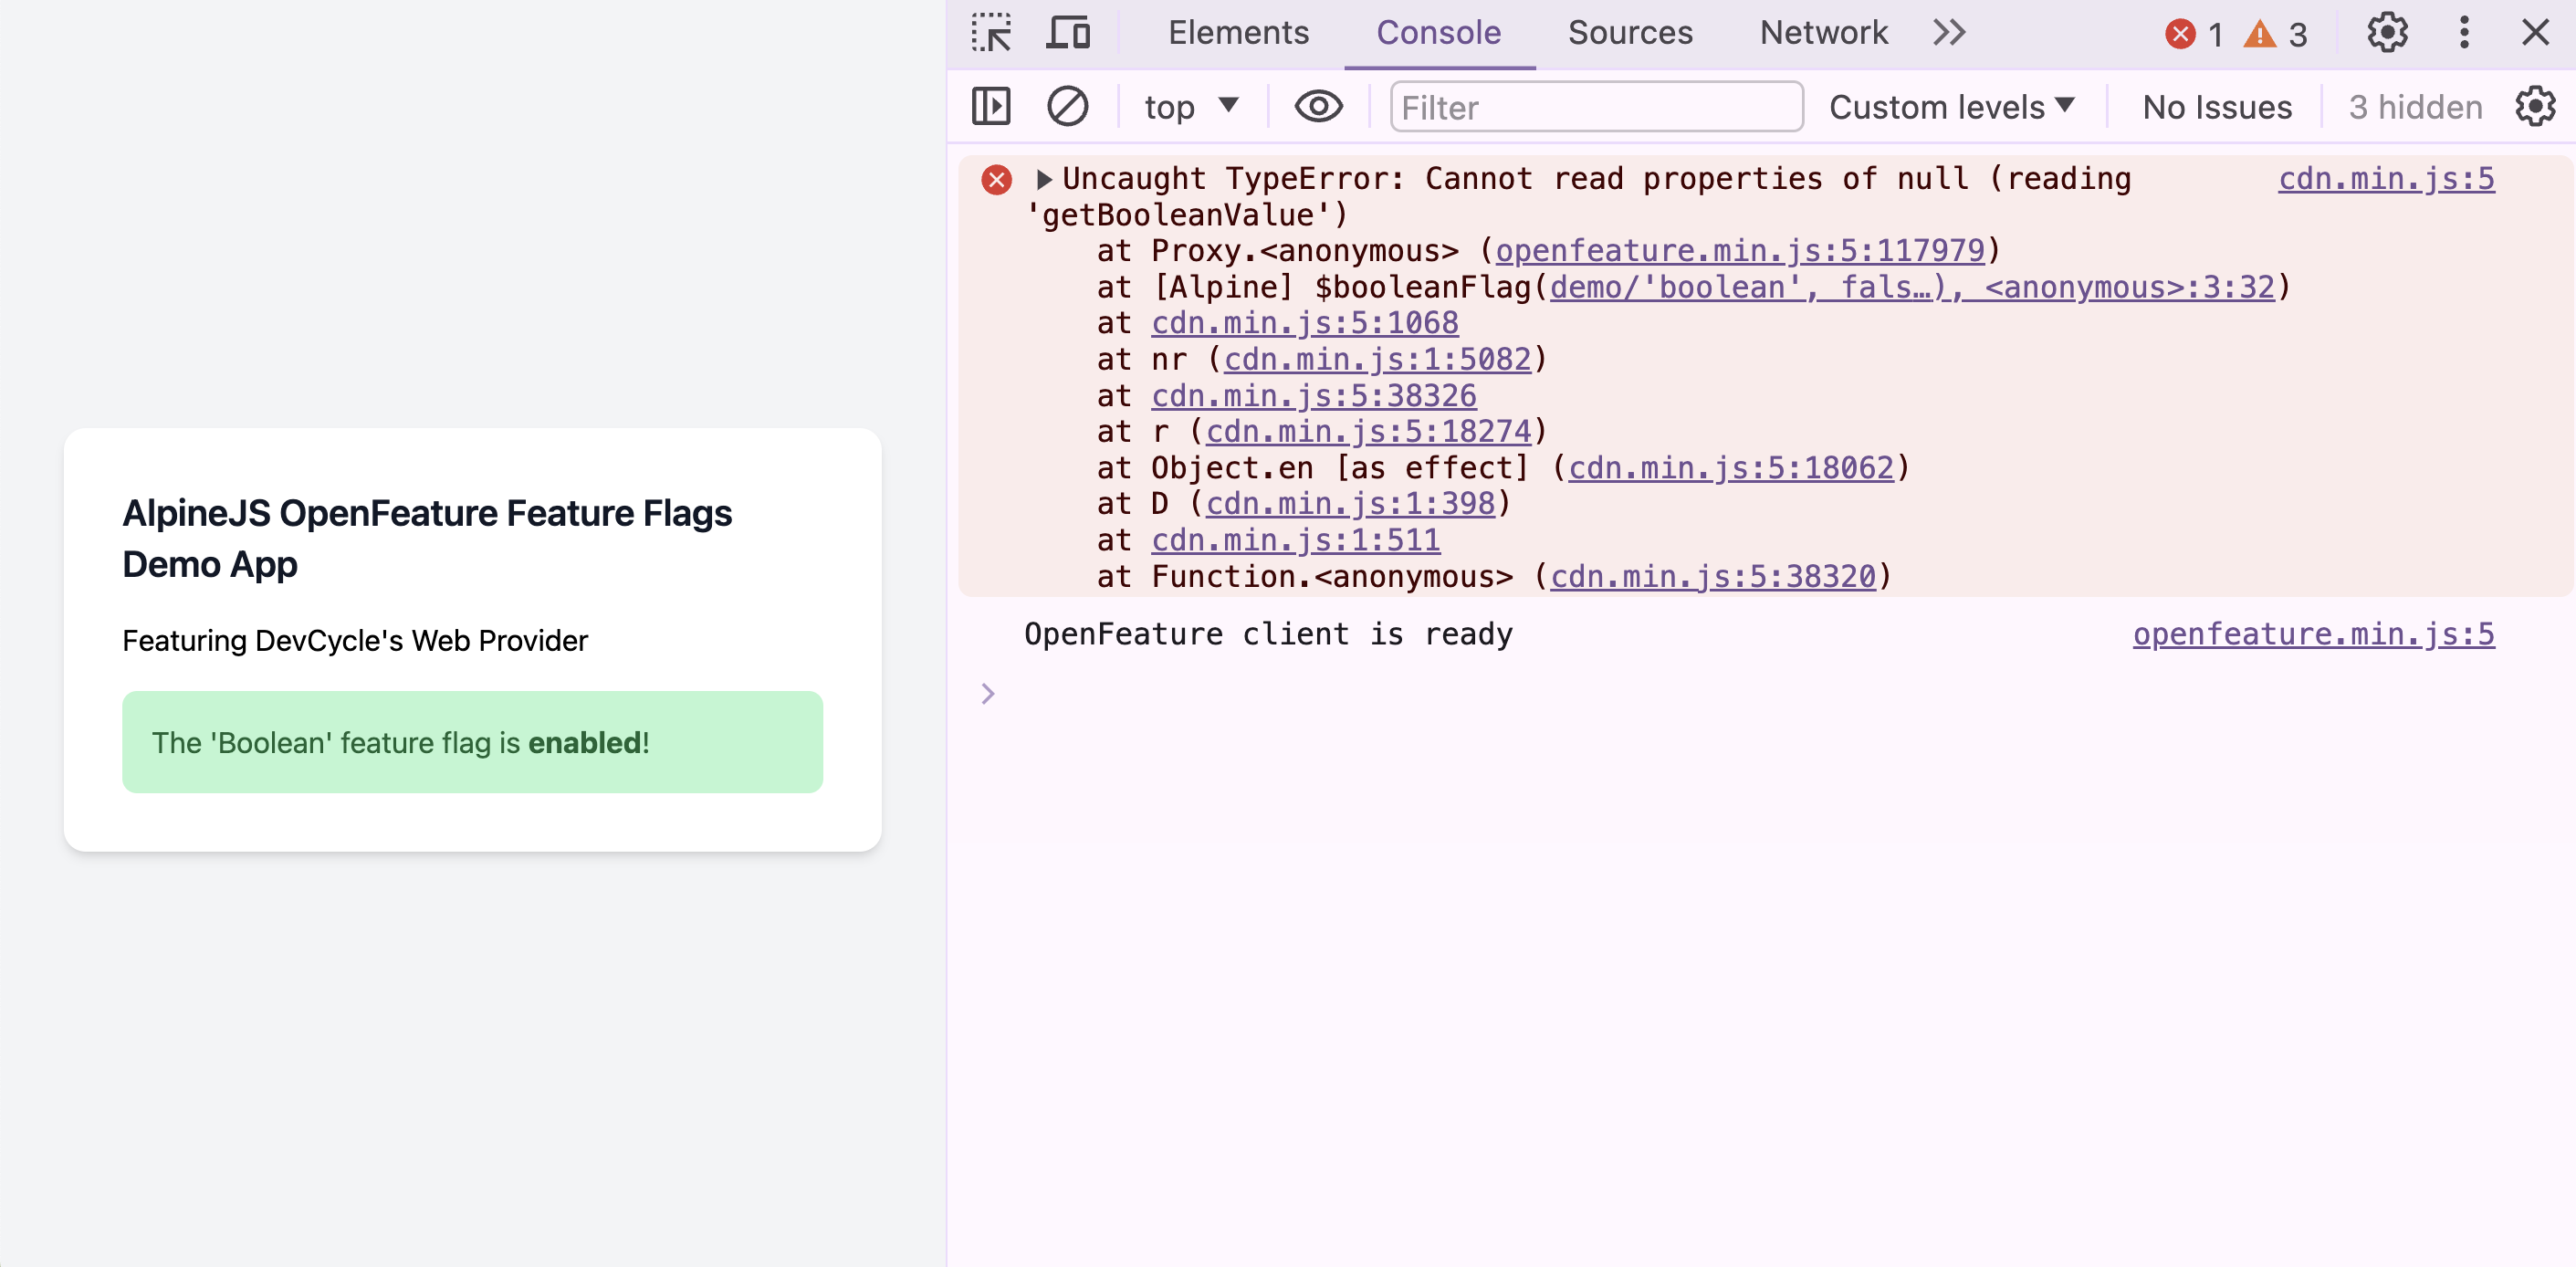Open the three-dot DevTools customize menu
The height and width of the screenshot is (1267, 2576).
[2464, 33]
